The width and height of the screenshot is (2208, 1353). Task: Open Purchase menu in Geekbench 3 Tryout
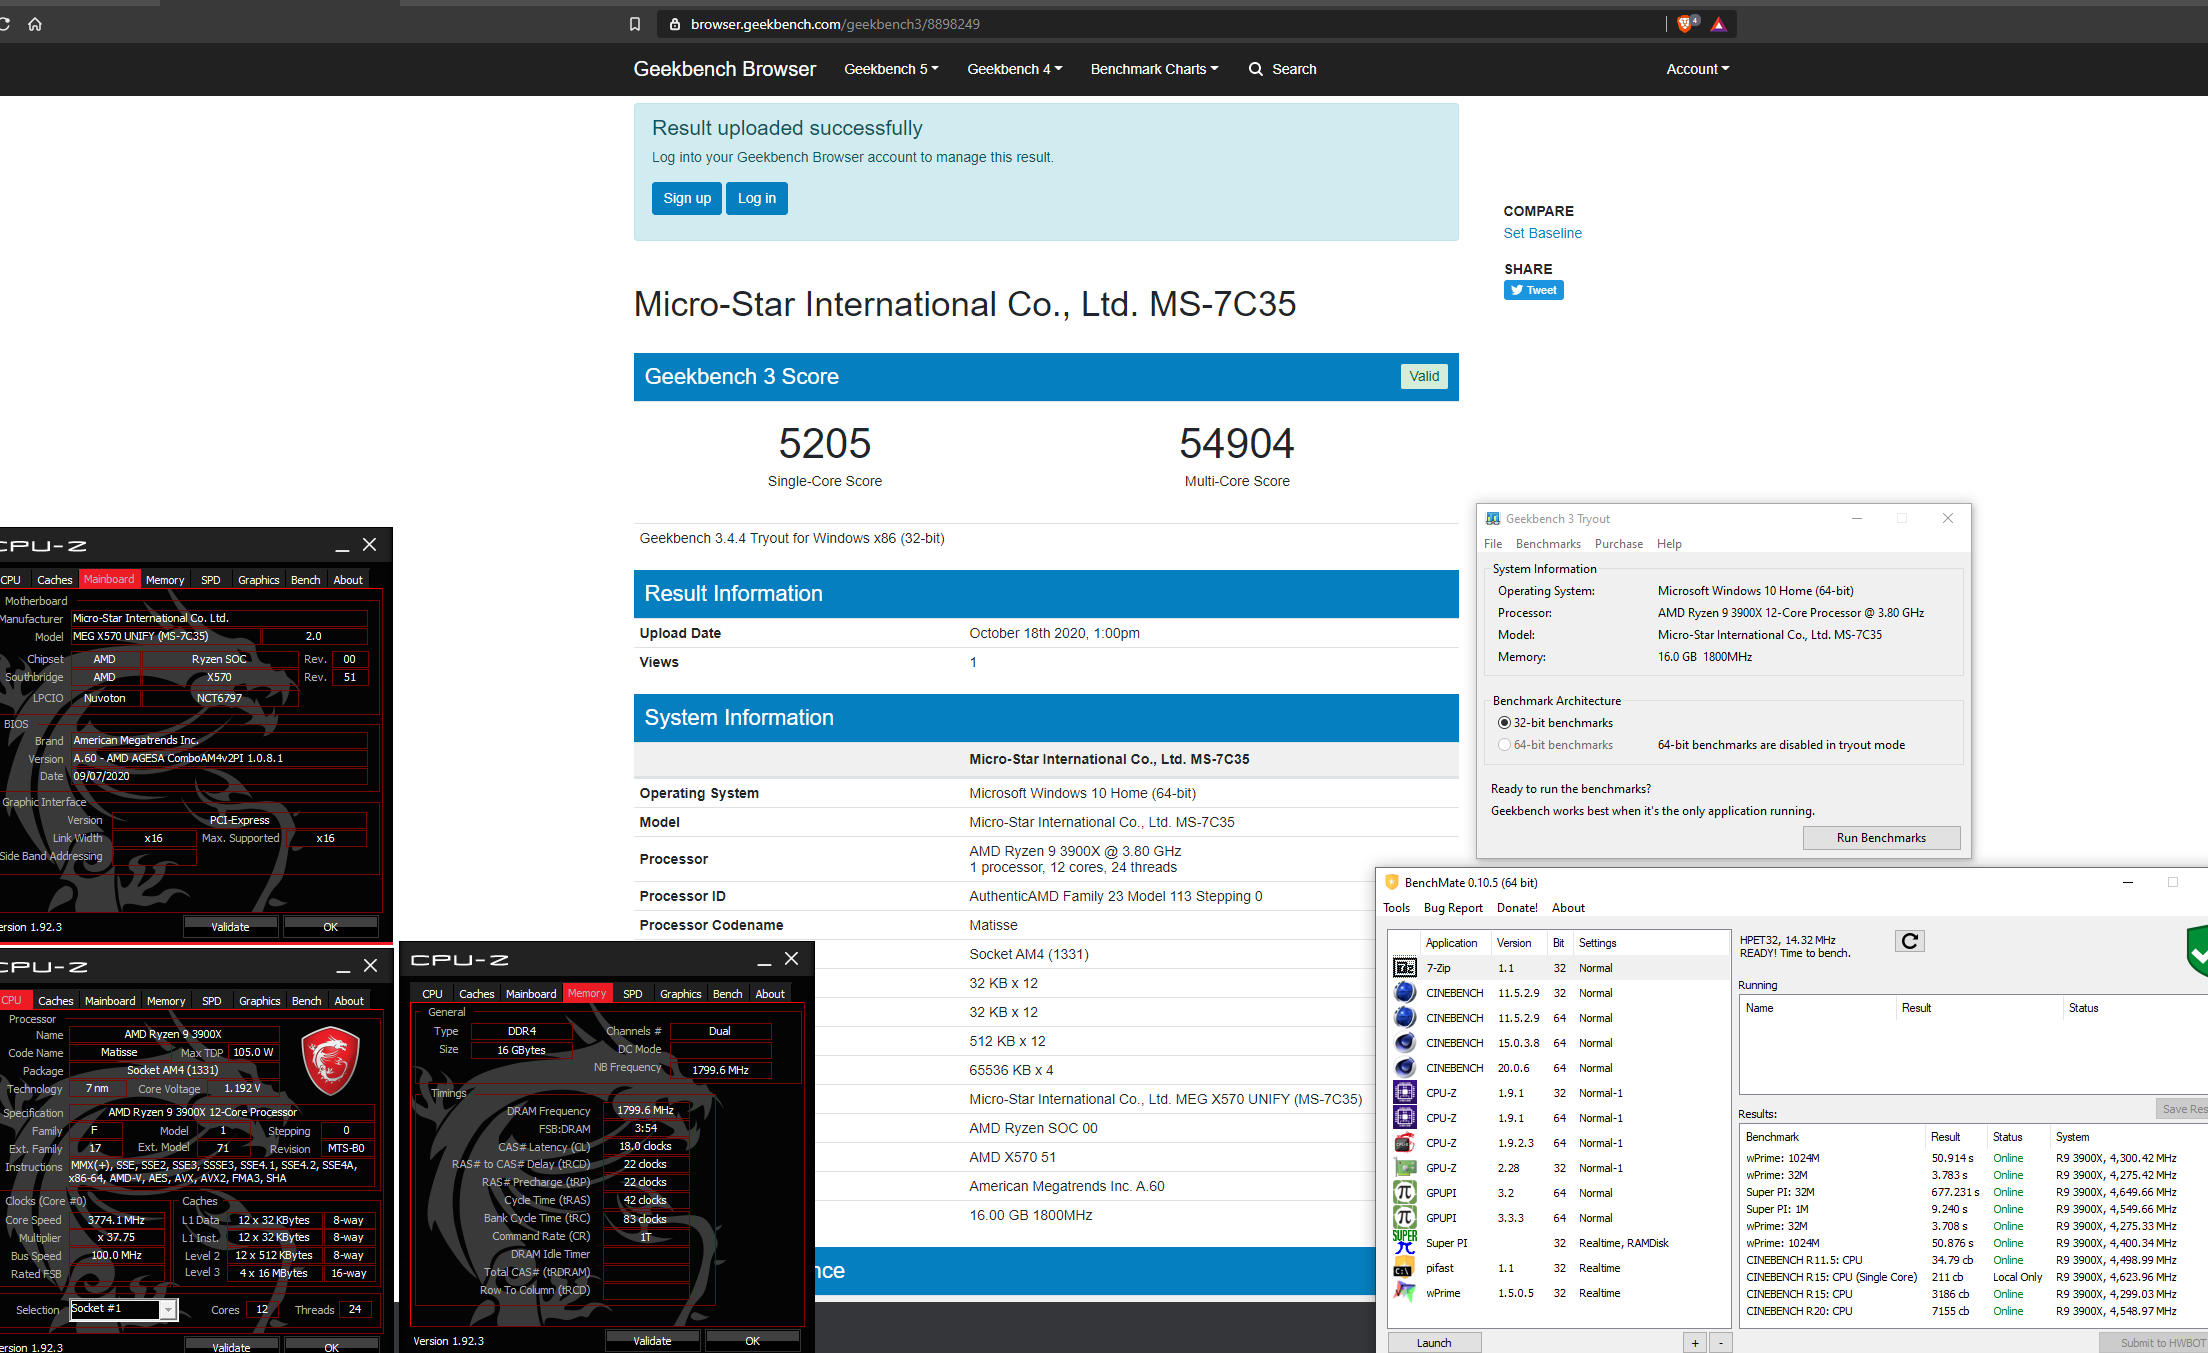click(1619, 544)
